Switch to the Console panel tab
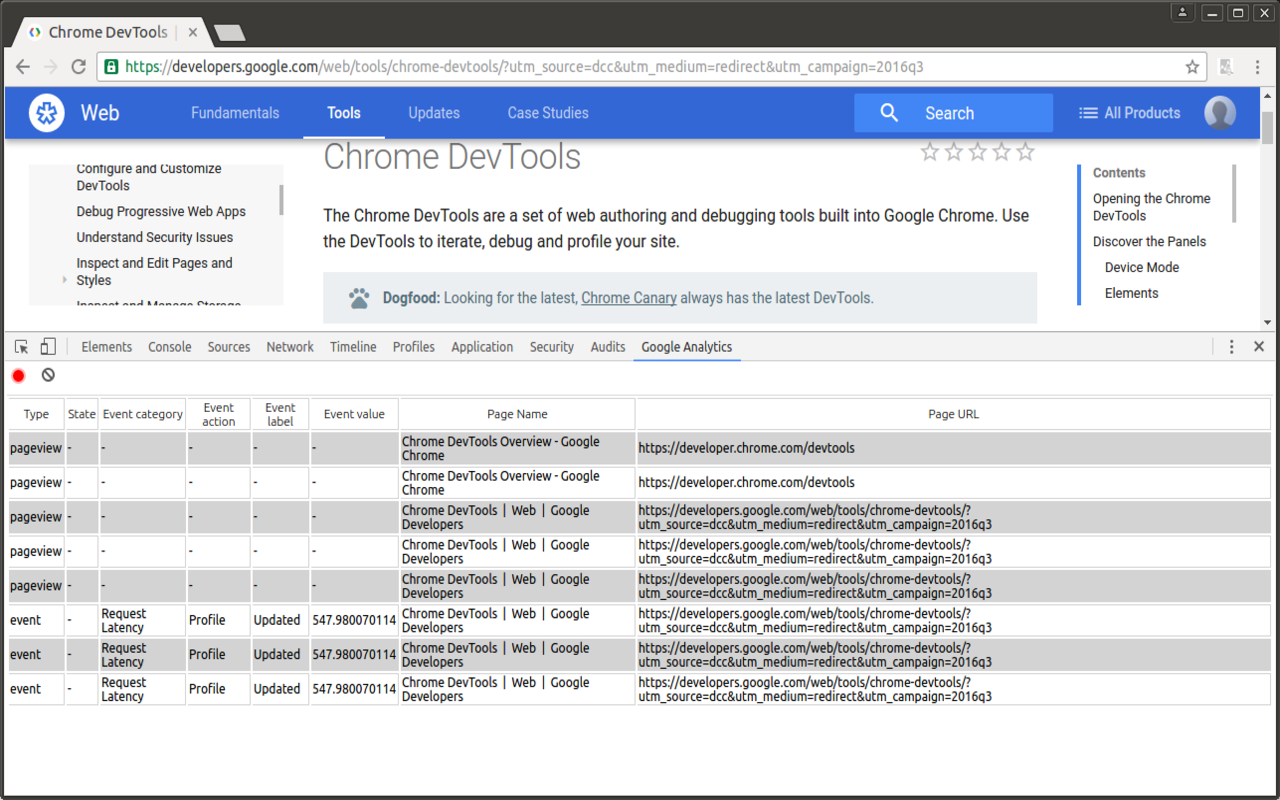The height and width of the screenshot is (800, 1280). point(170,347)
